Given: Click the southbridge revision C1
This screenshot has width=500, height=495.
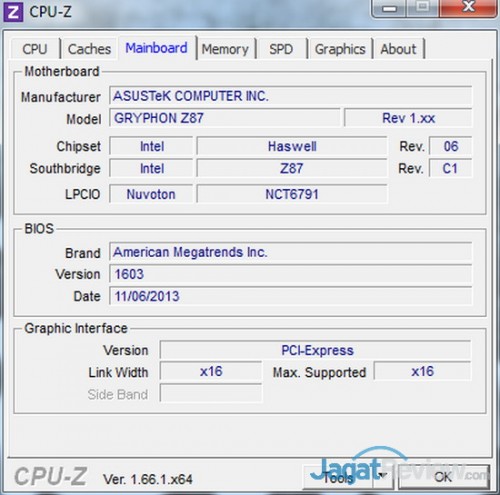Looking at the screenshot, I should [x=451, y=168].
